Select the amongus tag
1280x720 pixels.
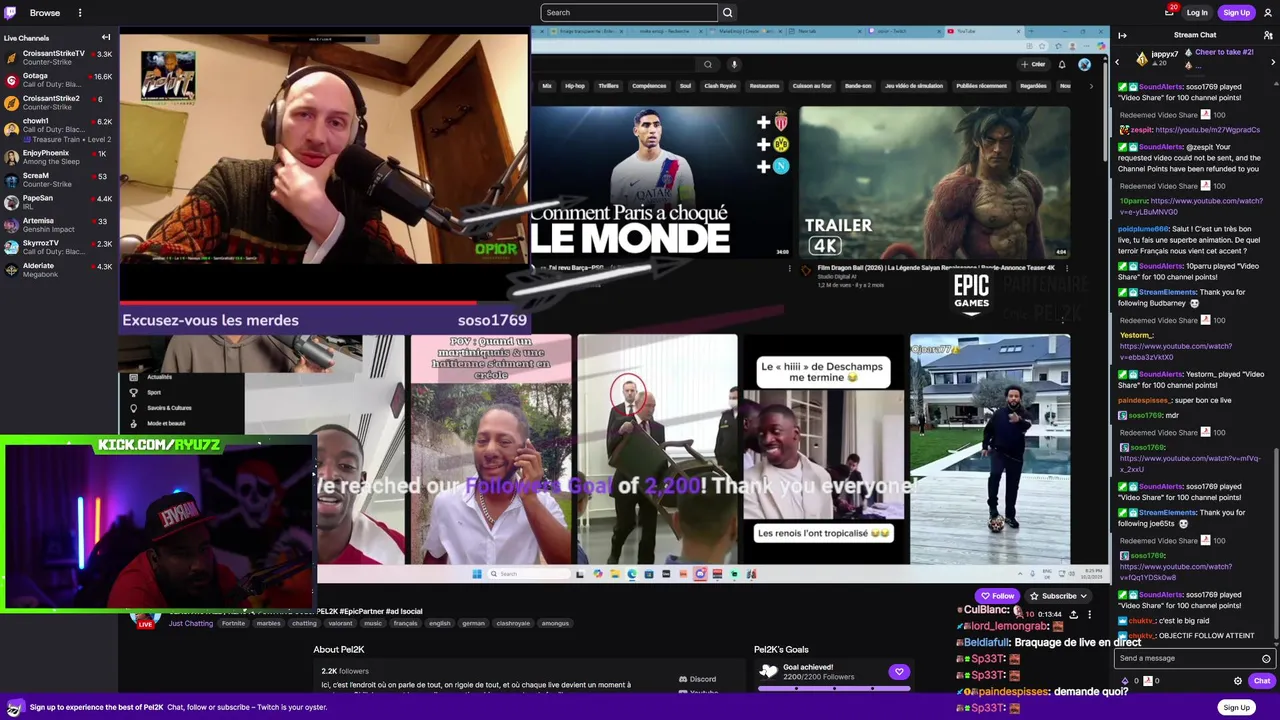(555, 623)
